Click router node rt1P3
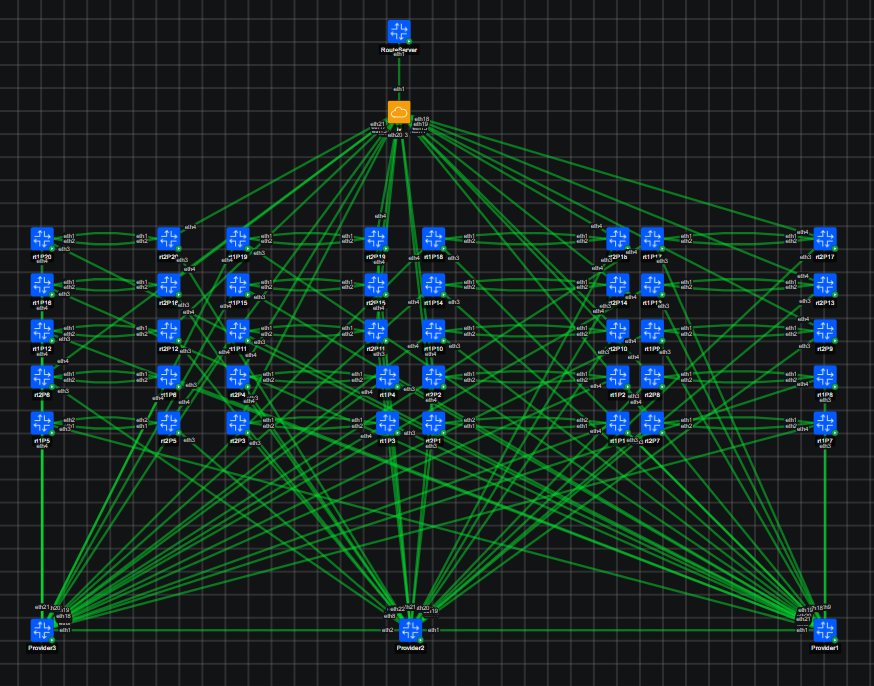Image resolution: width=874 pixels, height=686 pixels. click(x=388, y=424)
